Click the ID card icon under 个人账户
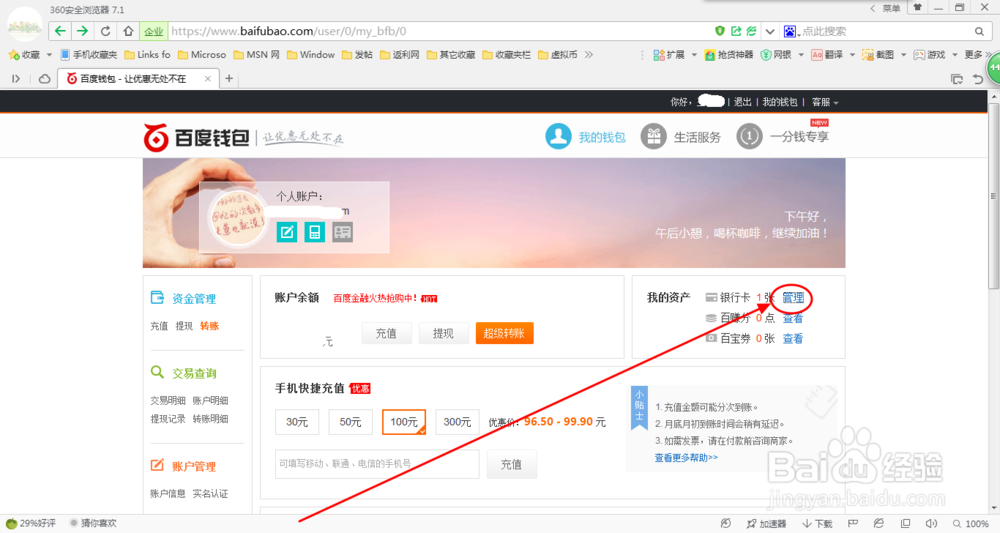1000x533 pixels. [x=342, y=232]
